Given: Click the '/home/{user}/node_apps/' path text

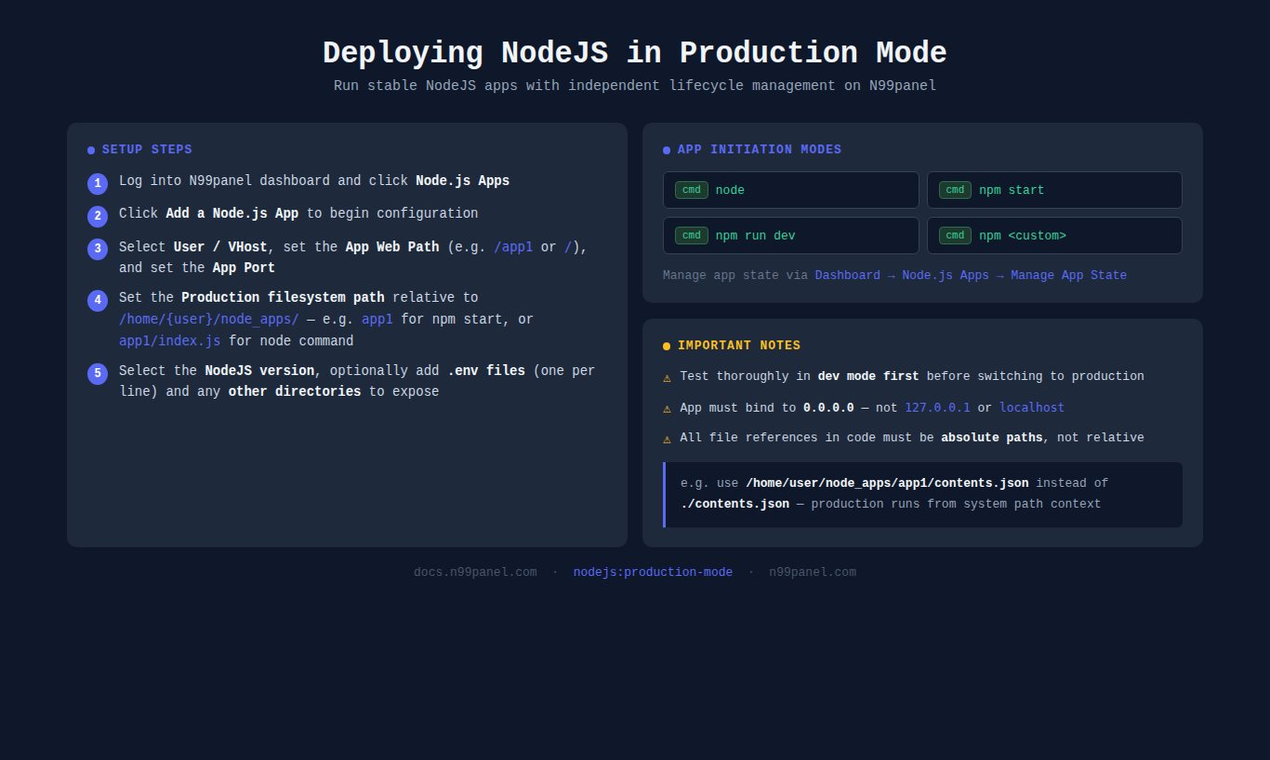Looking at the screenshot, I should [209, 320].
